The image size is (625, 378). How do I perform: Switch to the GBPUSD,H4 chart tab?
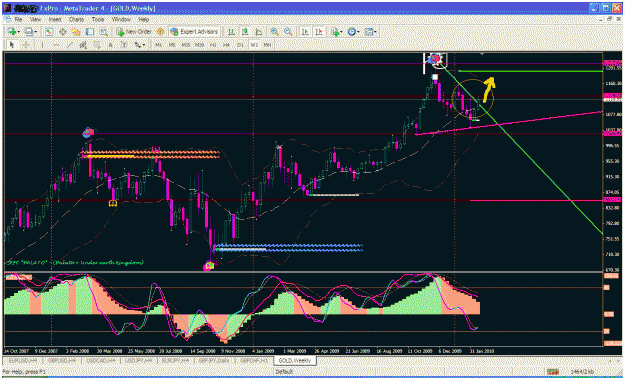click(x=61, y=361)
